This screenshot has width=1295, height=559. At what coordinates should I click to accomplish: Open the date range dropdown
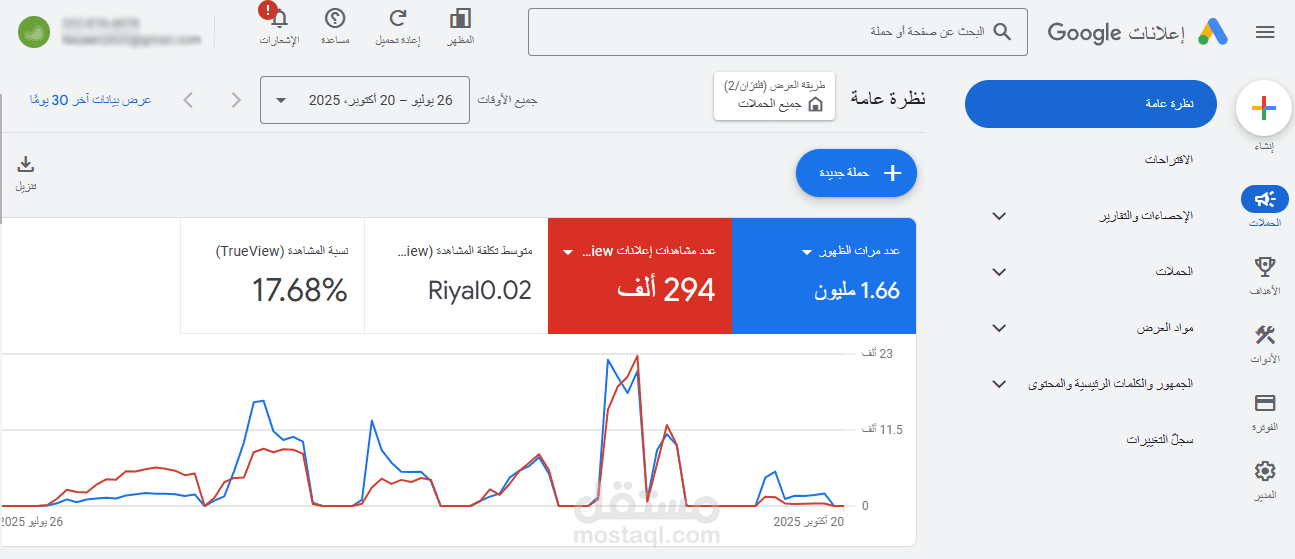(364, 100)
